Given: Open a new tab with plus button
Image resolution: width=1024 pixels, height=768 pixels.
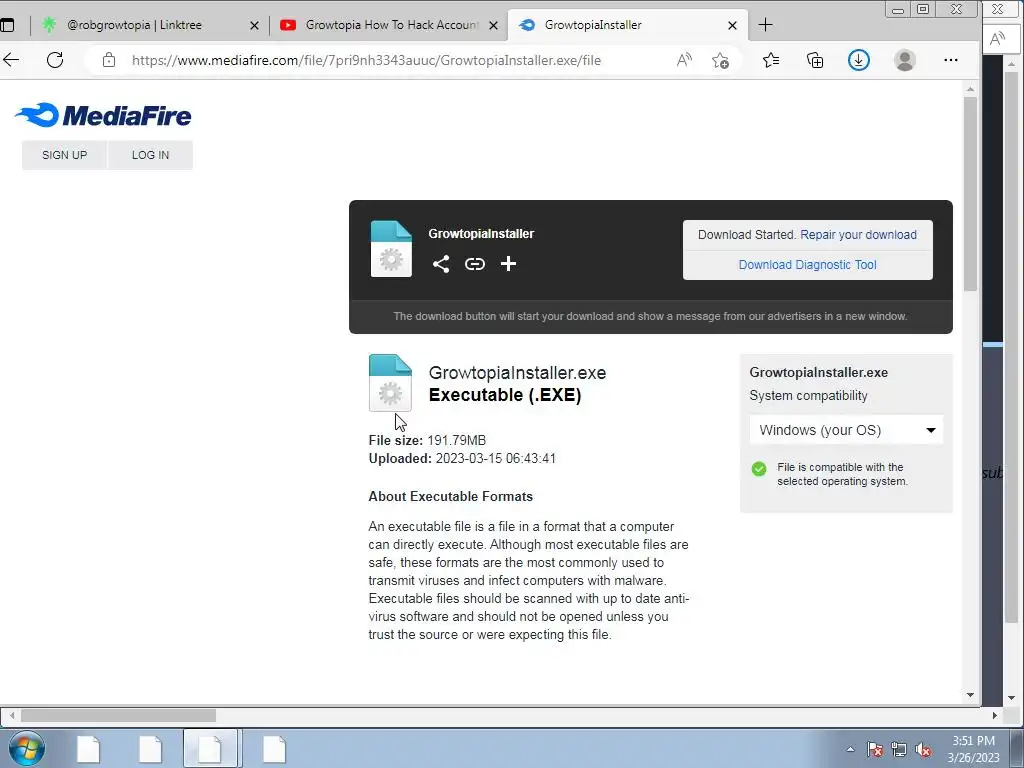Looking at the screenshot, I should (765, 25).
